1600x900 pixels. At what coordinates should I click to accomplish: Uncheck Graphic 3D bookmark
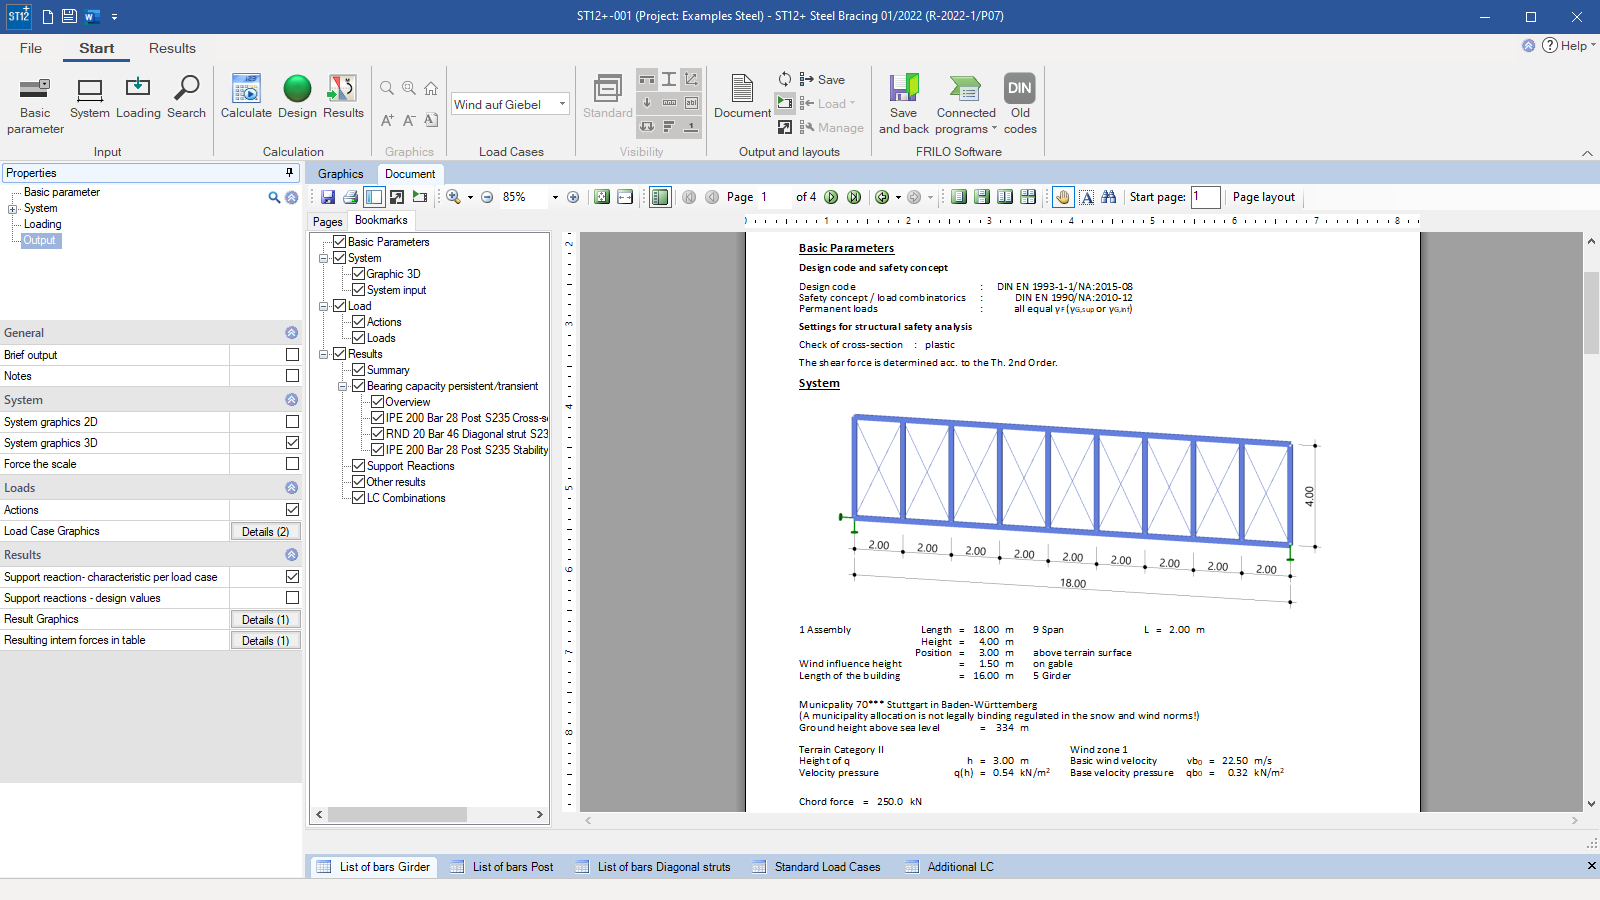click(358, 274)
